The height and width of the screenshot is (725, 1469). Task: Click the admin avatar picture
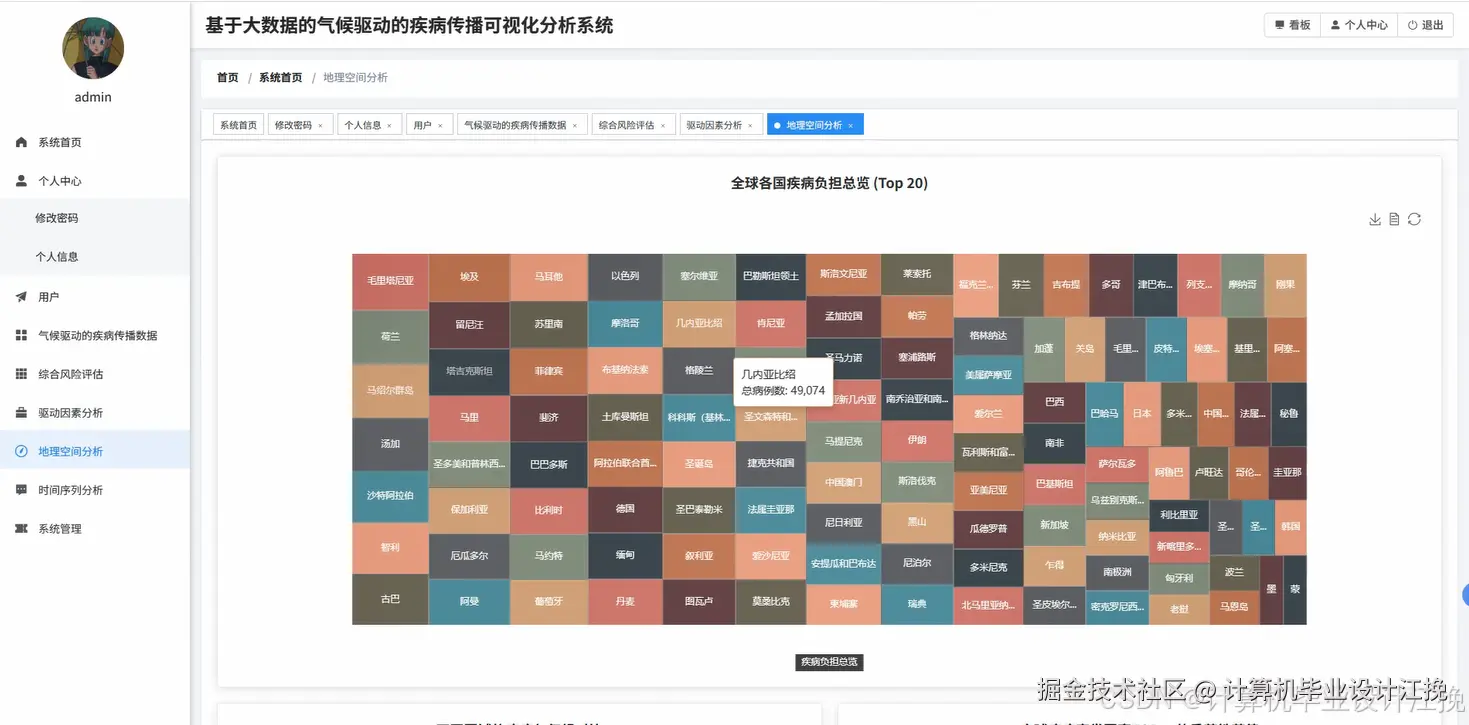[93, 49]
